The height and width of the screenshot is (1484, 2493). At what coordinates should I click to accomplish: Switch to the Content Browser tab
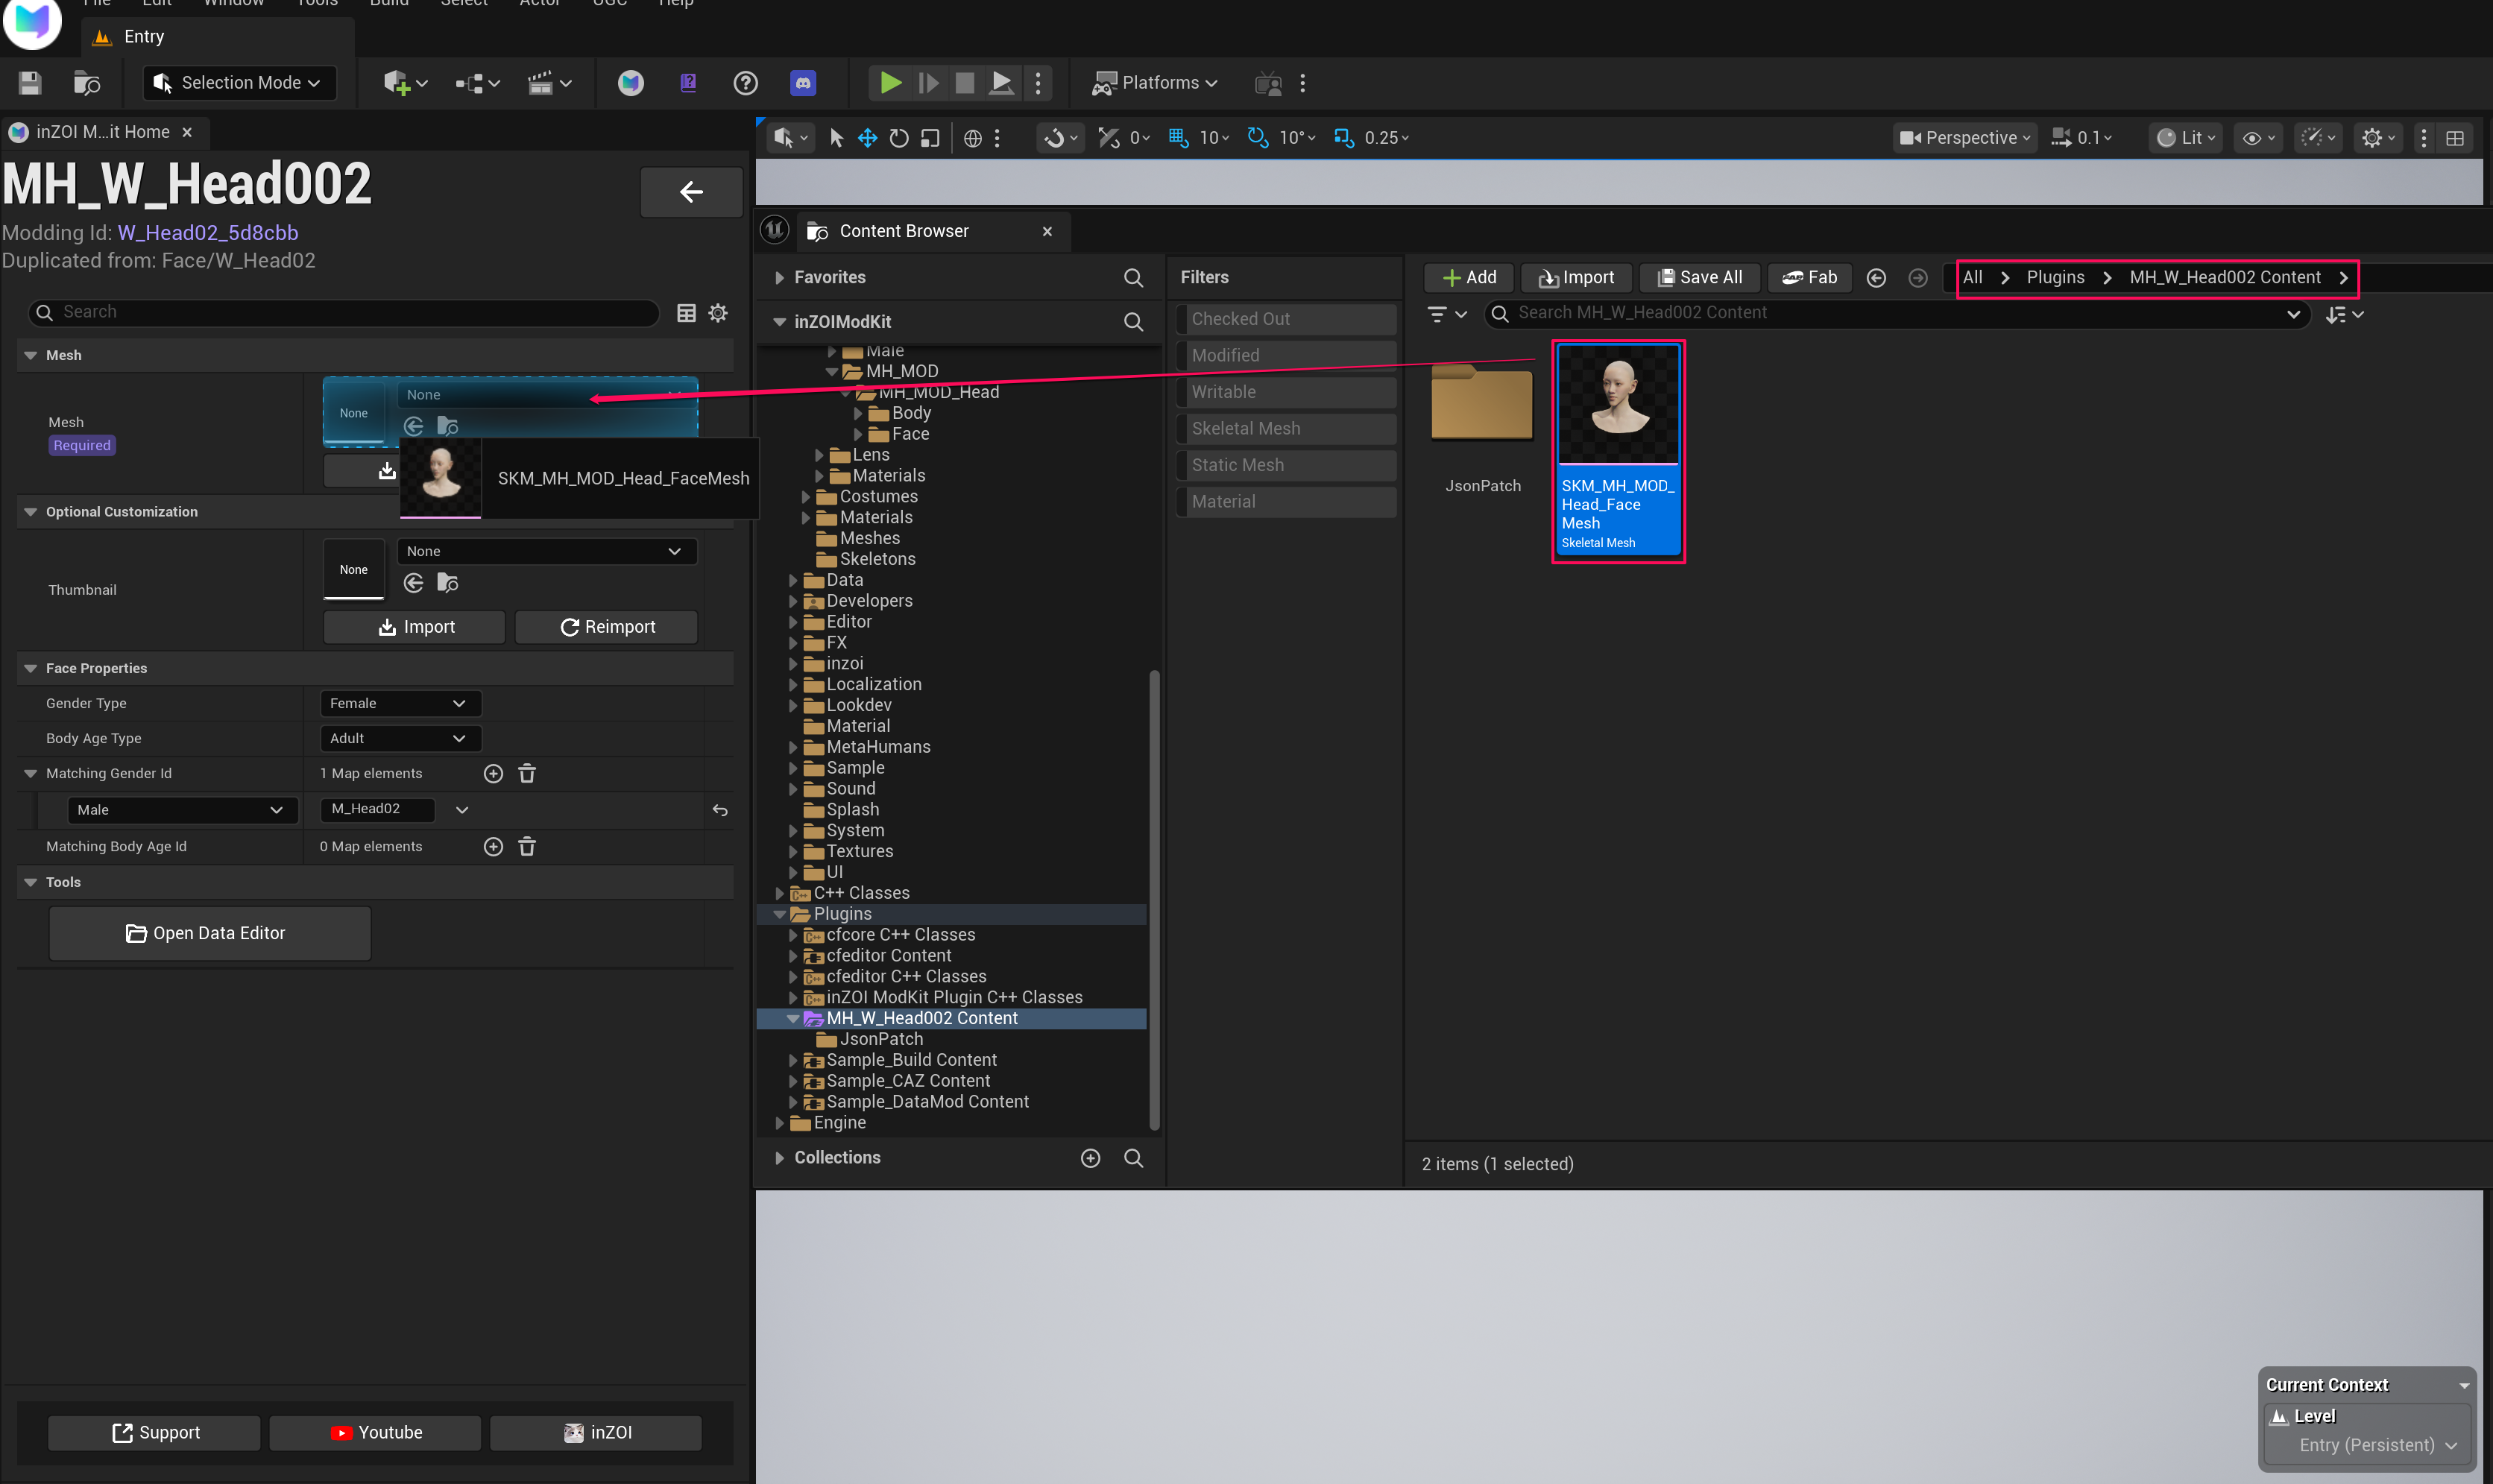coord(903,231)
